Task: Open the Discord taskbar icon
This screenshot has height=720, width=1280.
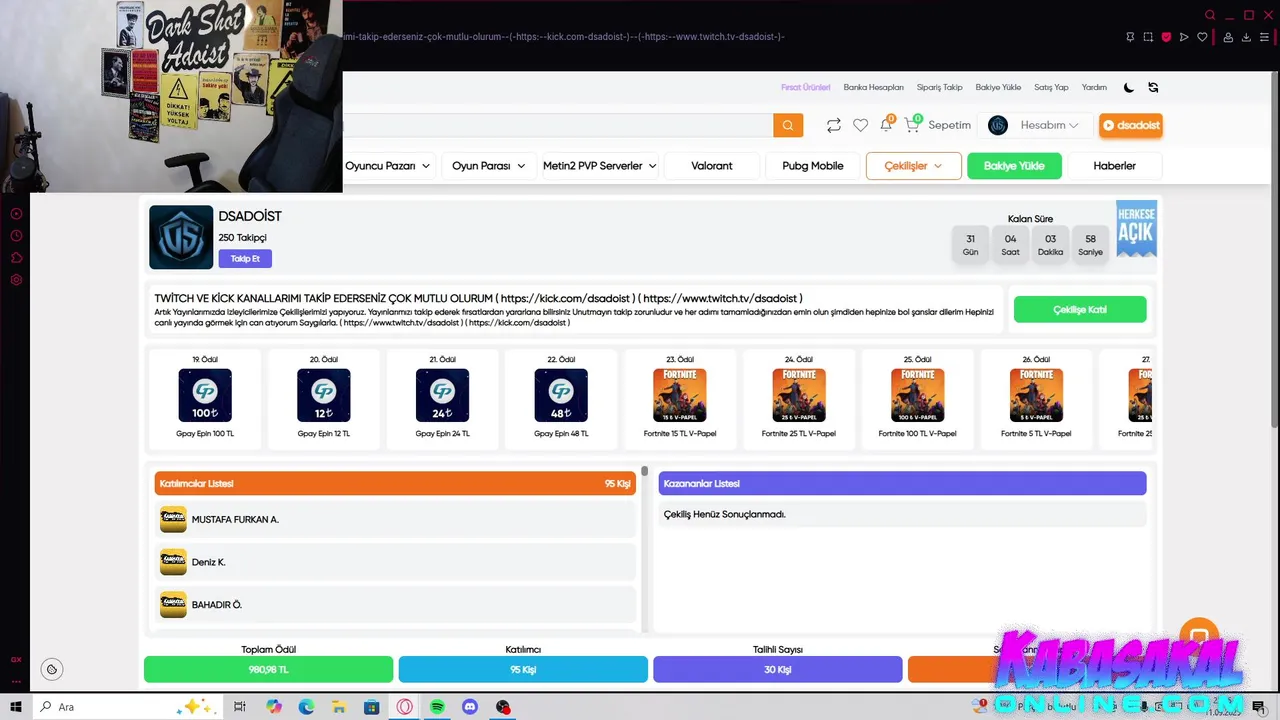Action: click(x=470, y=707)
